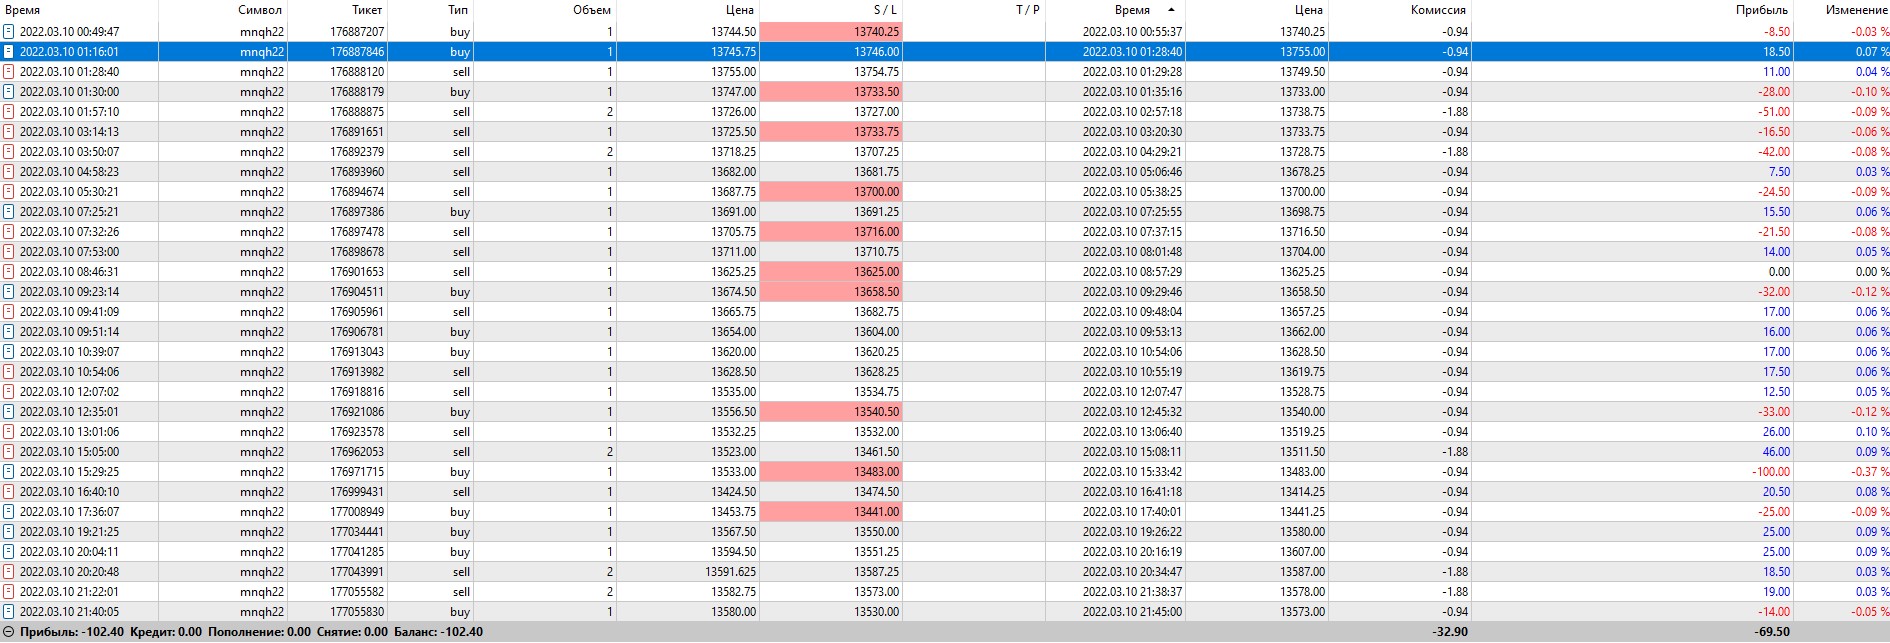Screen dimensions: 1890x643
Task: Click close time 2022.03.10 16:41:18
Action: (1132, 492)
